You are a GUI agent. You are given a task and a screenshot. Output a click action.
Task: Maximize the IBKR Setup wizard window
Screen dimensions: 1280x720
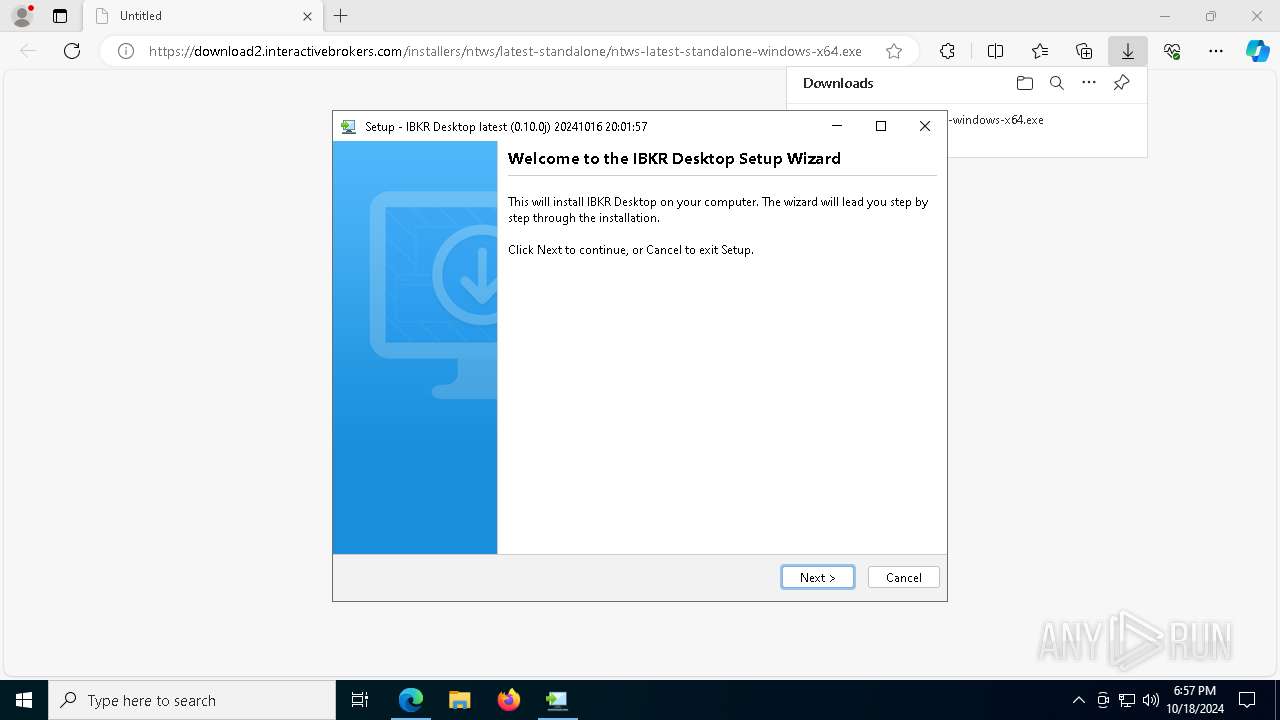pyautogui.click(x=880, y=126)
